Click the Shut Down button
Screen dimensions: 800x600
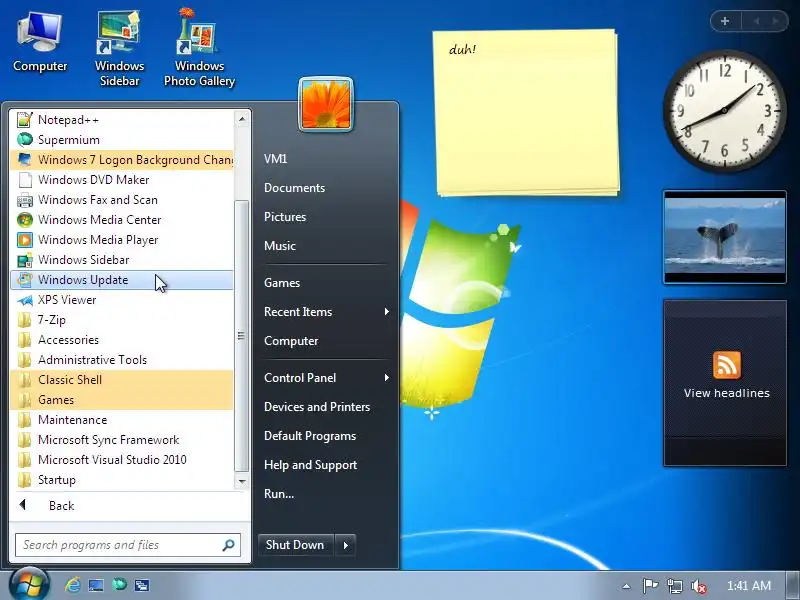click(295, 545)
